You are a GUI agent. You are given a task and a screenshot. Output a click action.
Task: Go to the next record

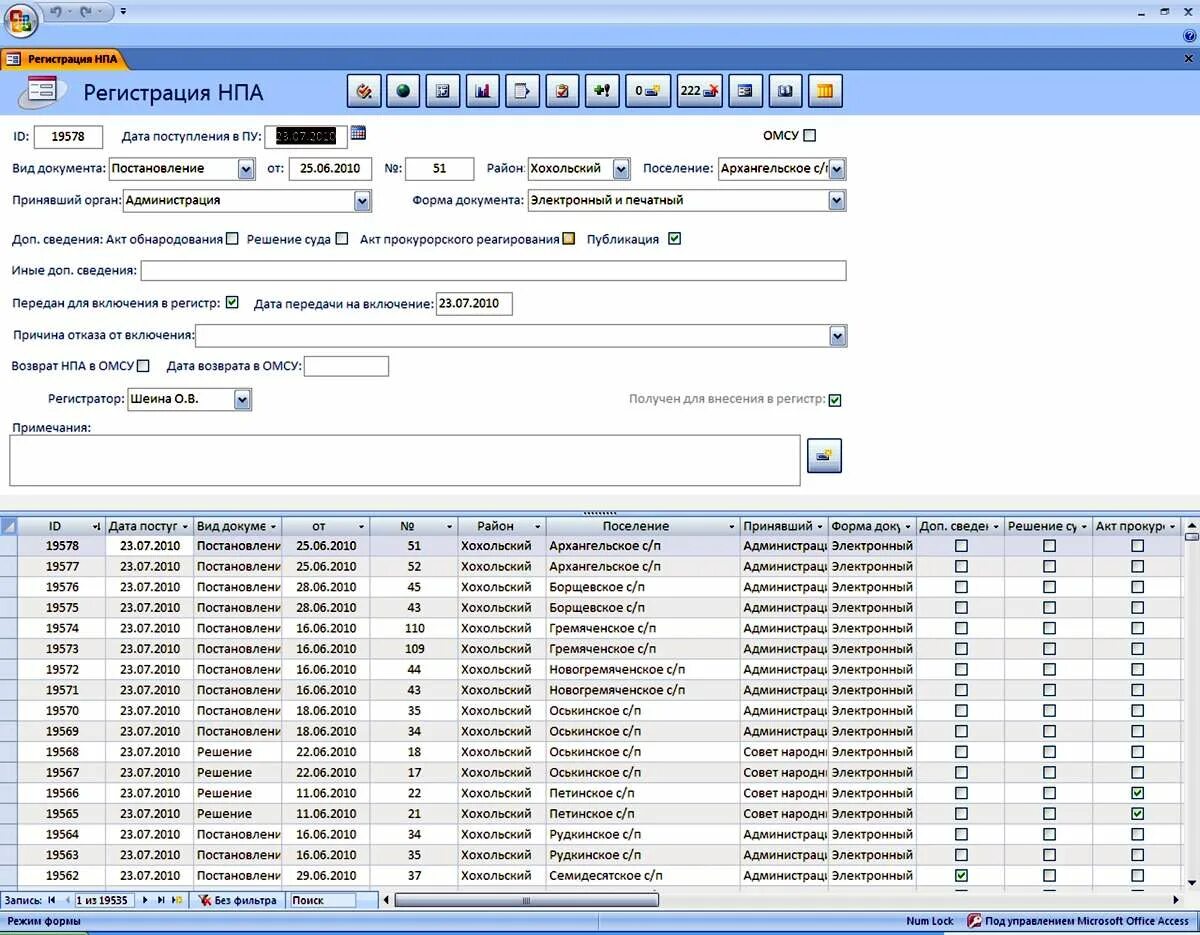pos(145,900)
